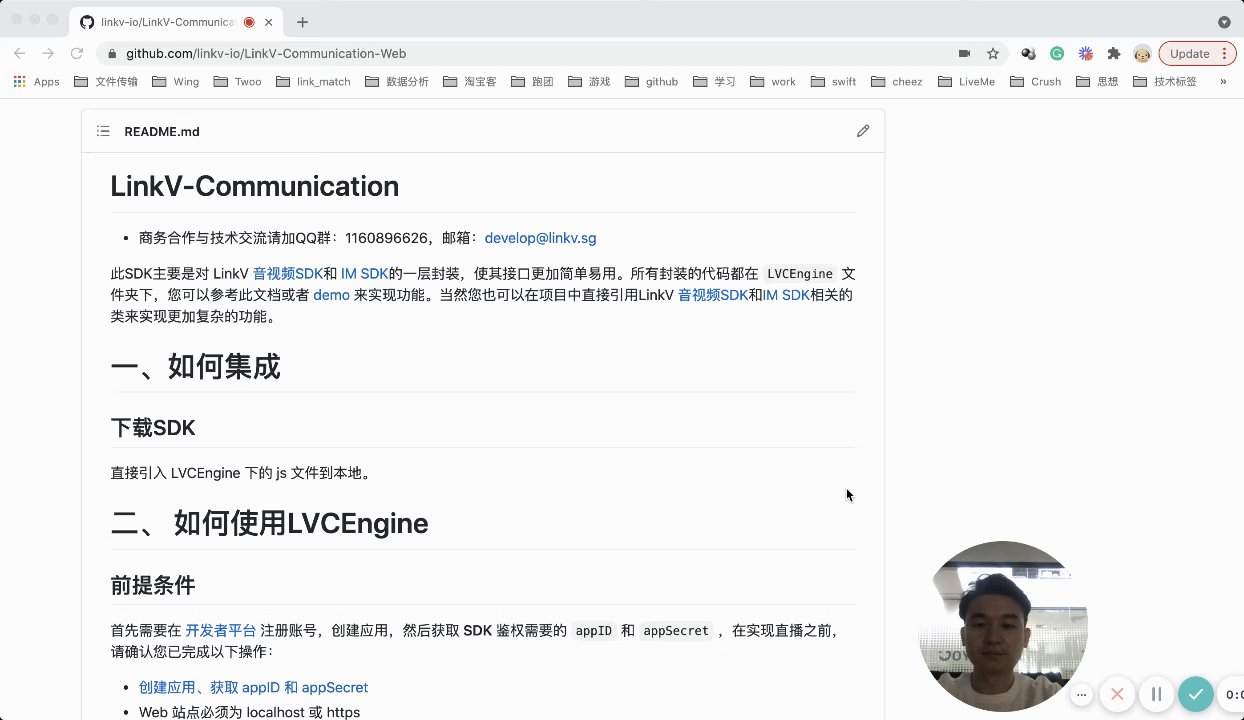The image size is (1244, 720).
Task: Open the Crush bookmark folder
Action: (x=1036, y=82)
